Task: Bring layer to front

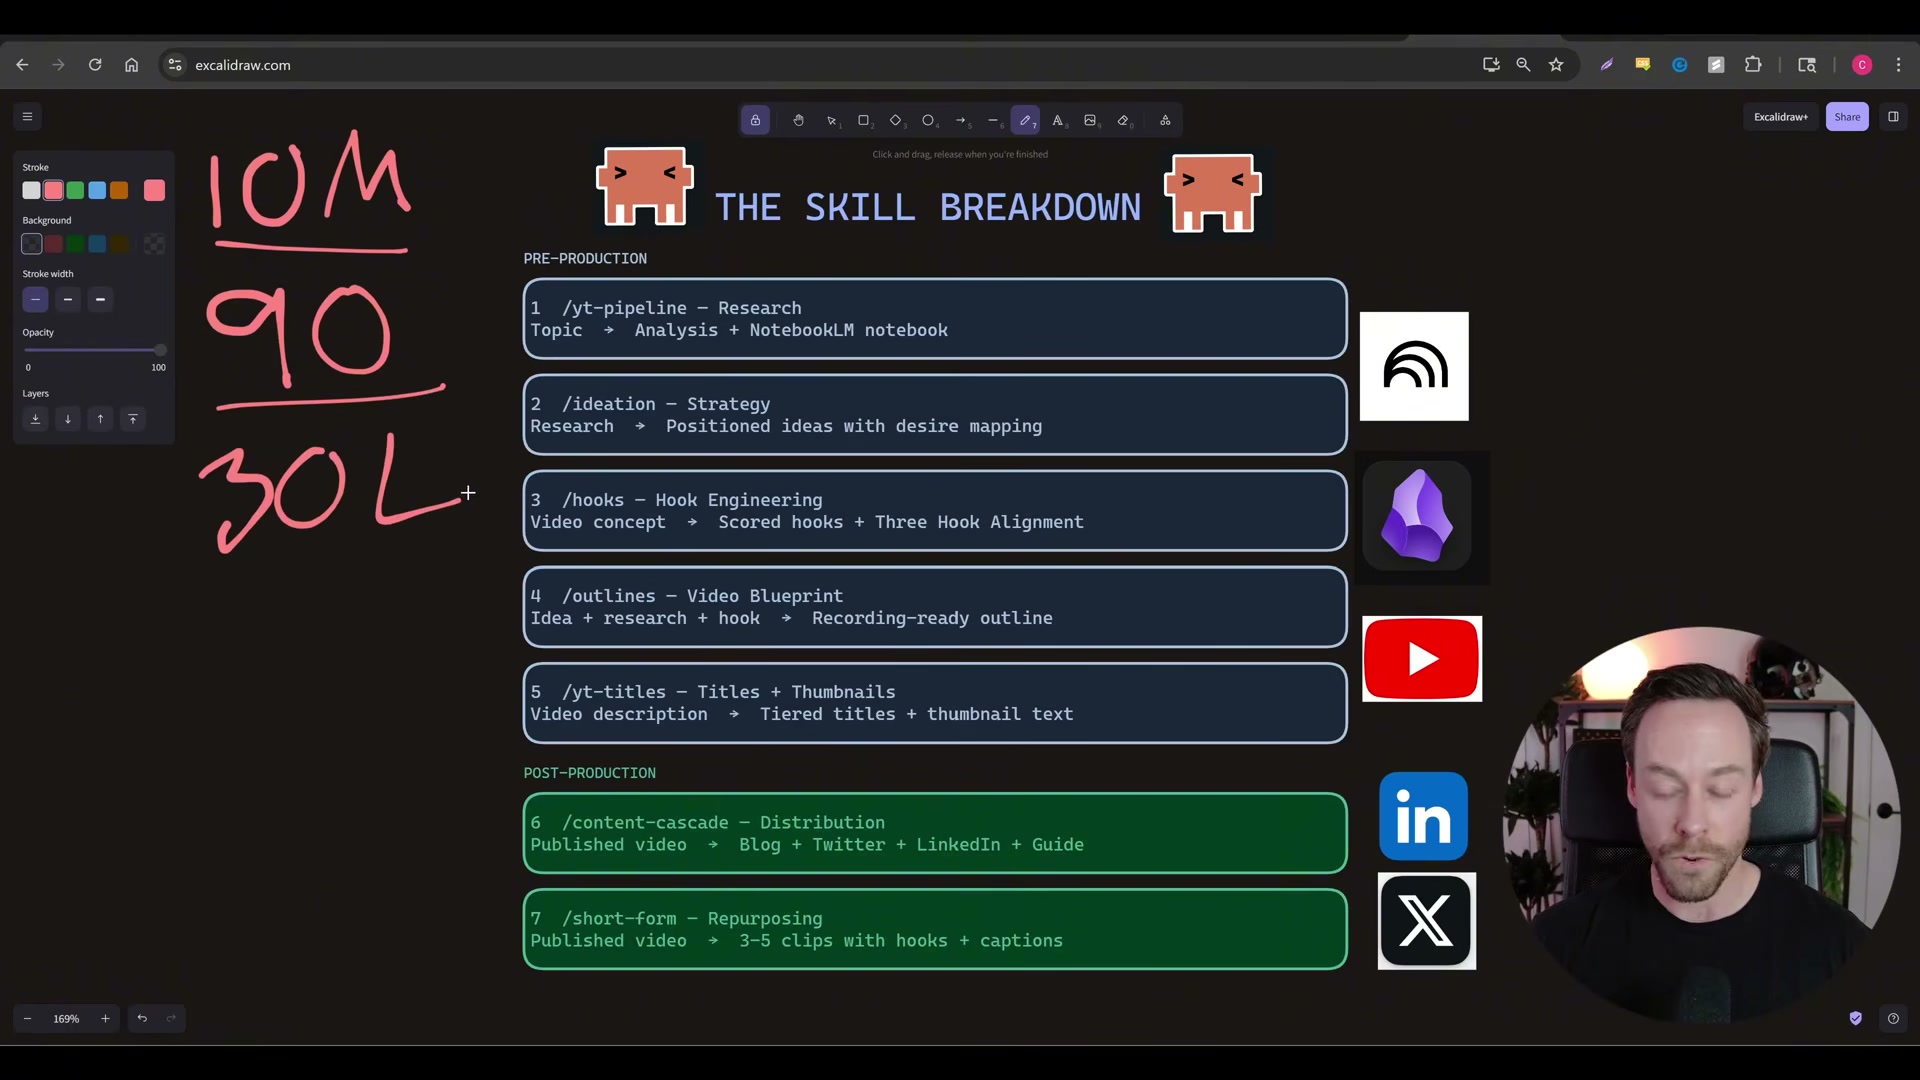Action: [x=133, y=419]
